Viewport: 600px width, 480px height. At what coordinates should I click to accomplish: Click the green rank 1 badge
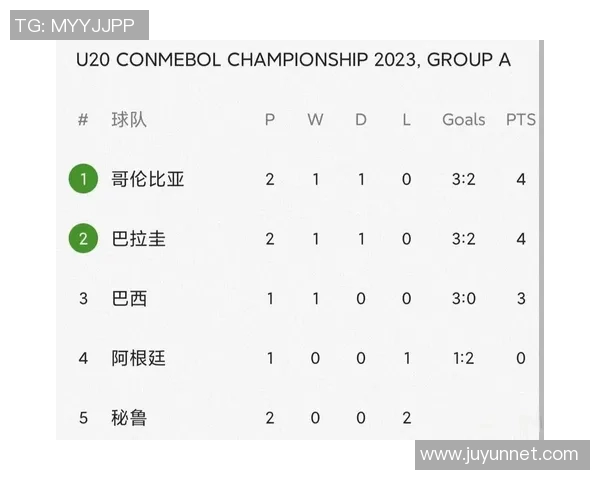84,179
